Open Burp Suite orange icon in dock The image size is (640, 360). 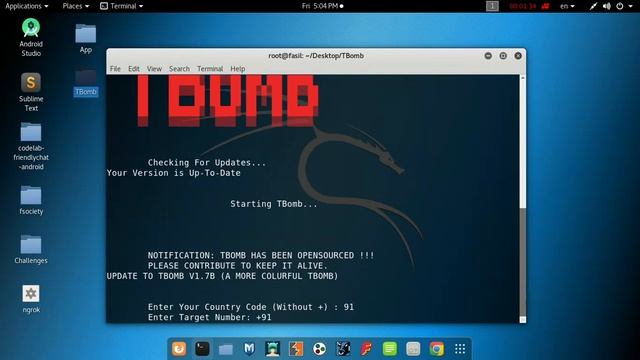tap(296, 349)
